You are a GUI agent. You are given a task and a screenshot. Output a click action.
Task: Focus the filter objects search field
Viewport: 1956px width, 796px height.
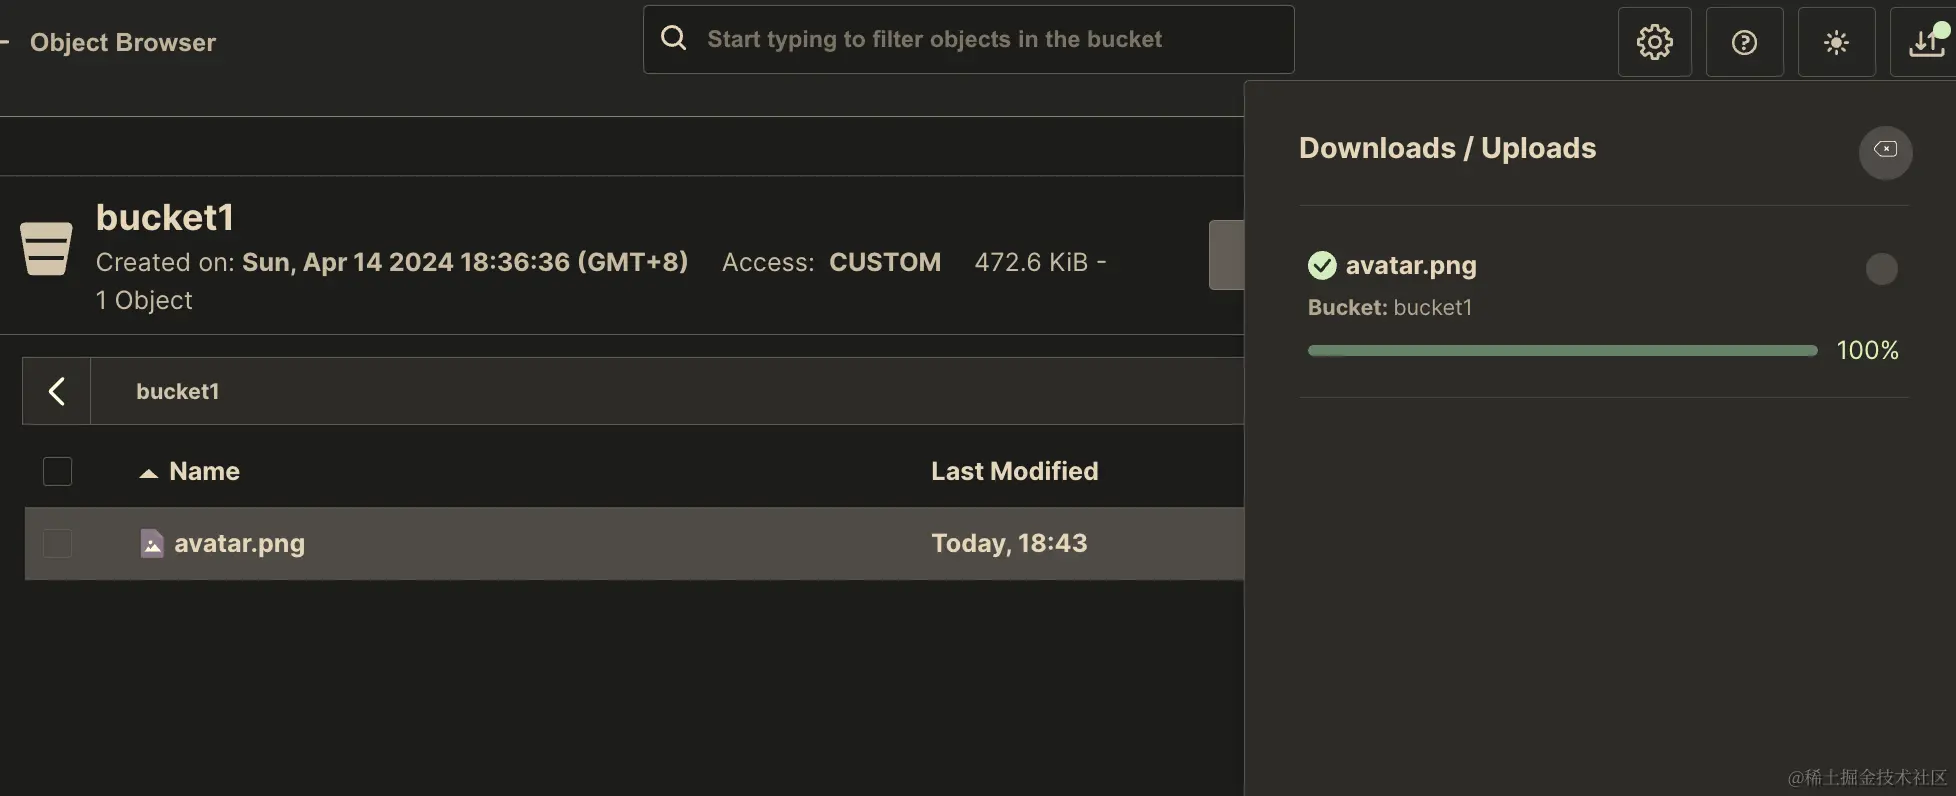point(990,39)
